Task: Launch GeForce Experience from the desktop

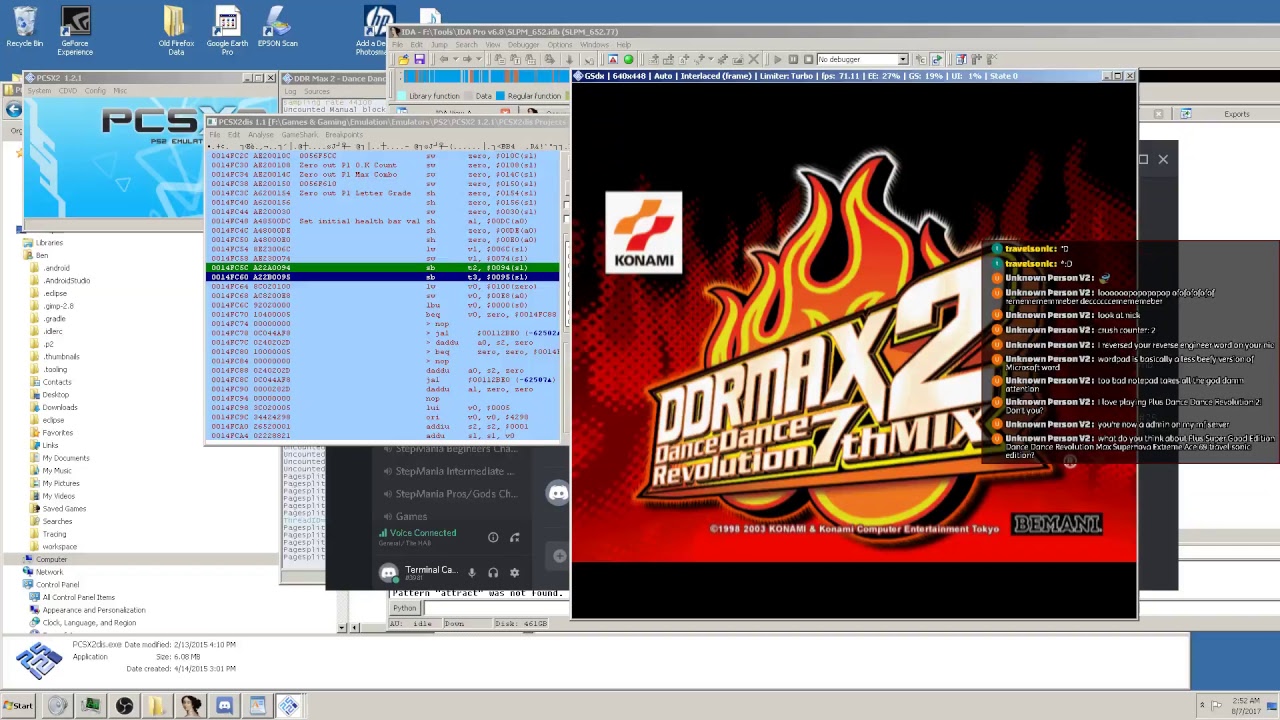Action: (x=75, y=30)
